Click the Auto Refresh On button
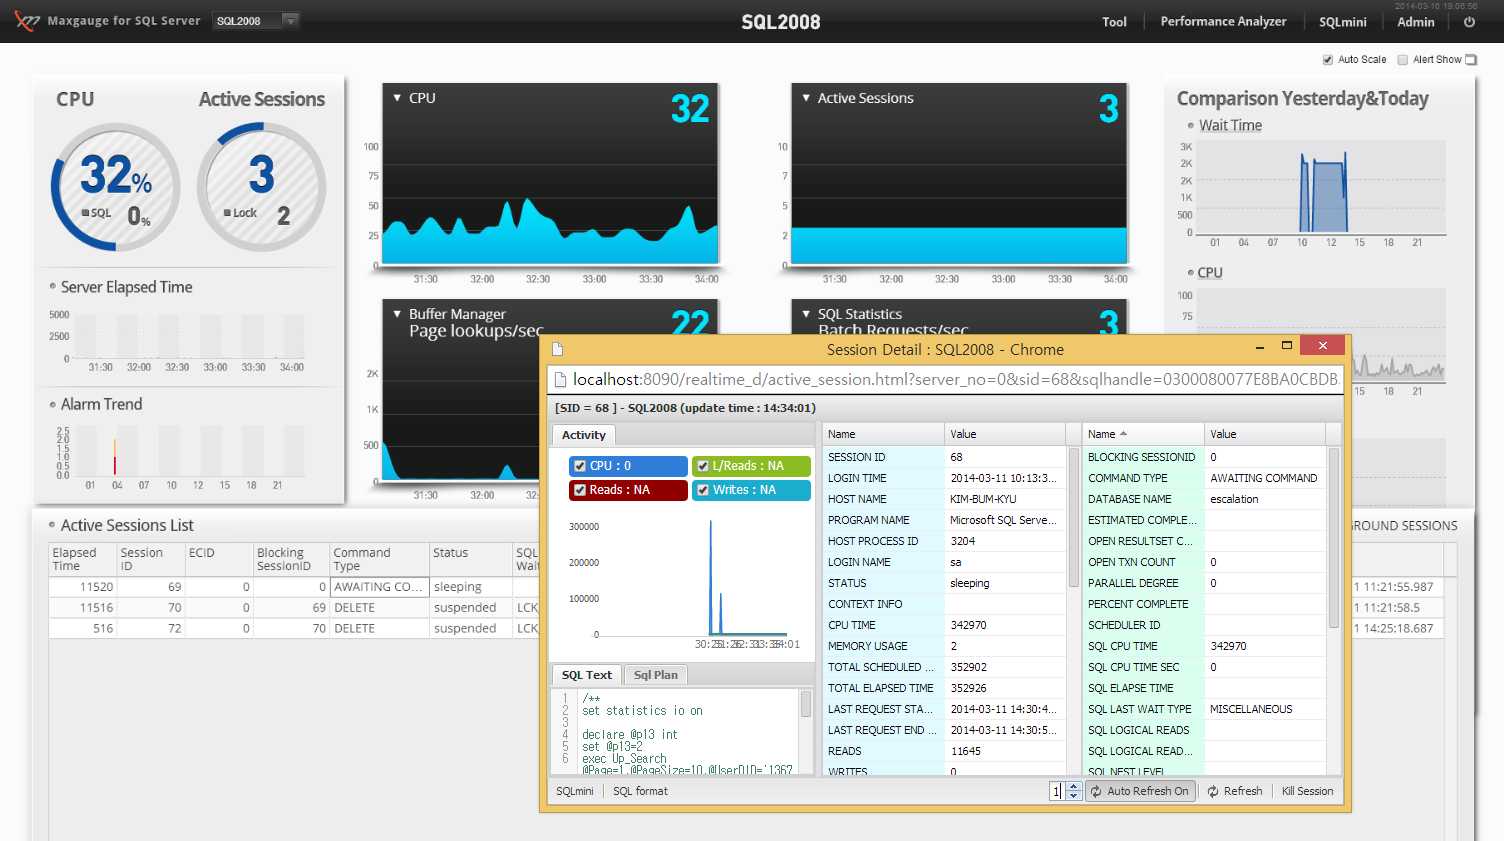Screen dimensions: 1504x841 (1139, 791)
